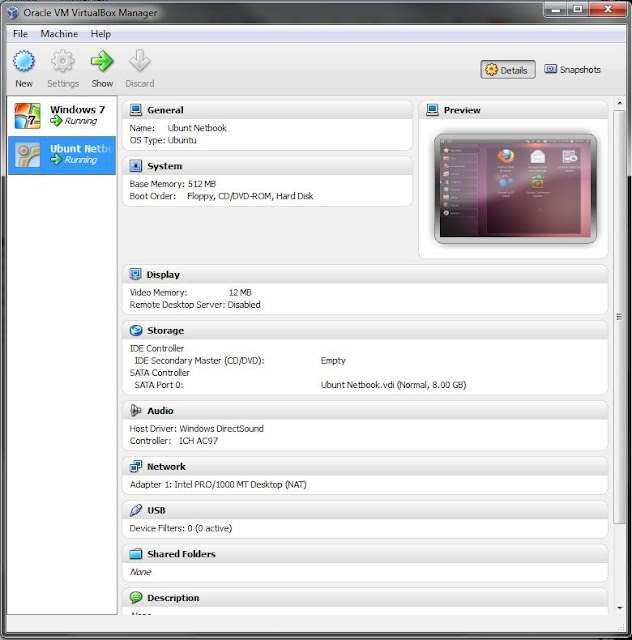Switch to the Details view
Image resolution: width=632 pixels, height=640 pixels.
pyautogui.click(x=507, y=70)
